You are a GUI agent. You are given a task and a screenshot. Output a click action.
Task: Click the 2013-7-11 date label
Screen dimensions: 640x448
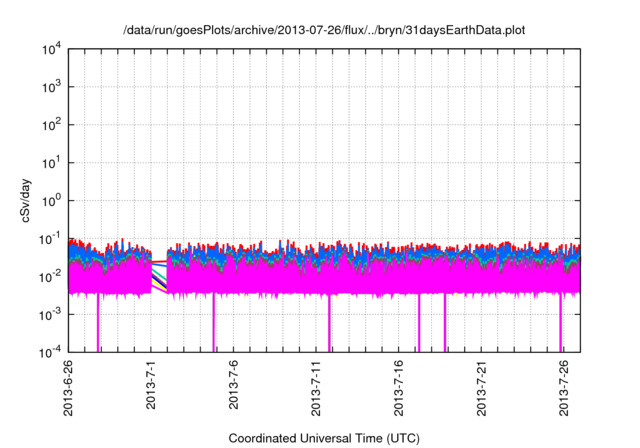[316, 388]
